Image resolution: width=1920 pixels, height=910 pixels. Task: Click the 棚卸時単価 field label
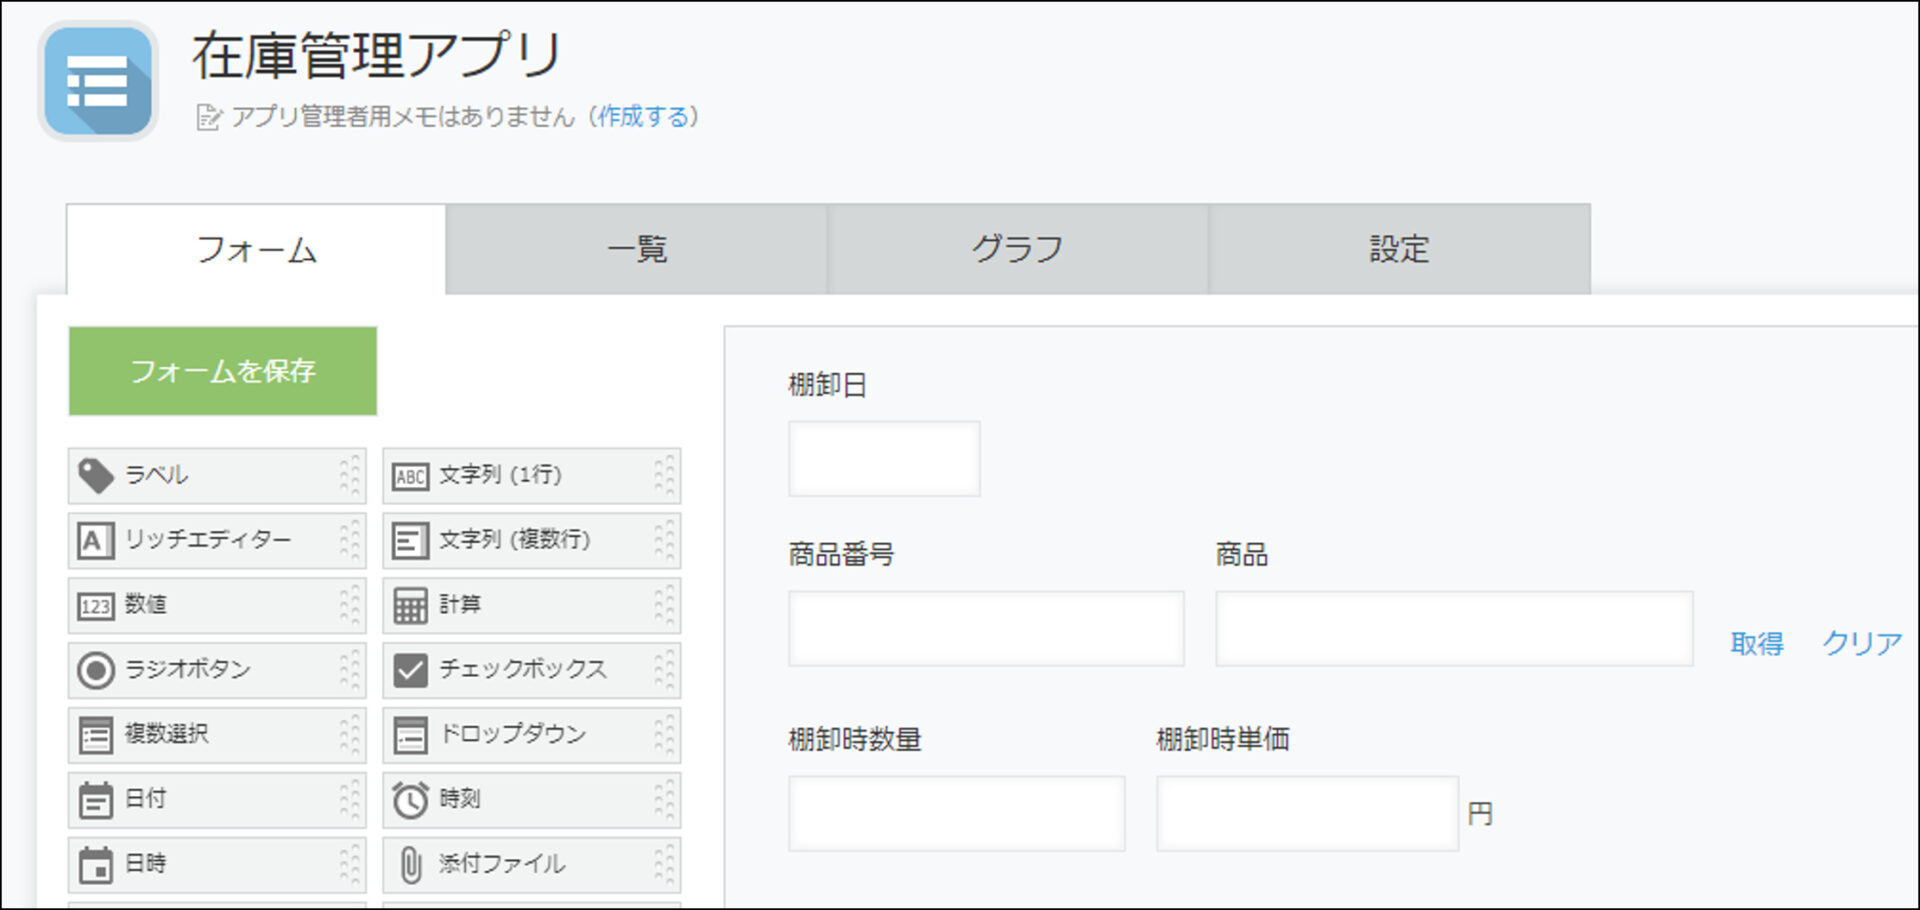[x=1223, y=740]
